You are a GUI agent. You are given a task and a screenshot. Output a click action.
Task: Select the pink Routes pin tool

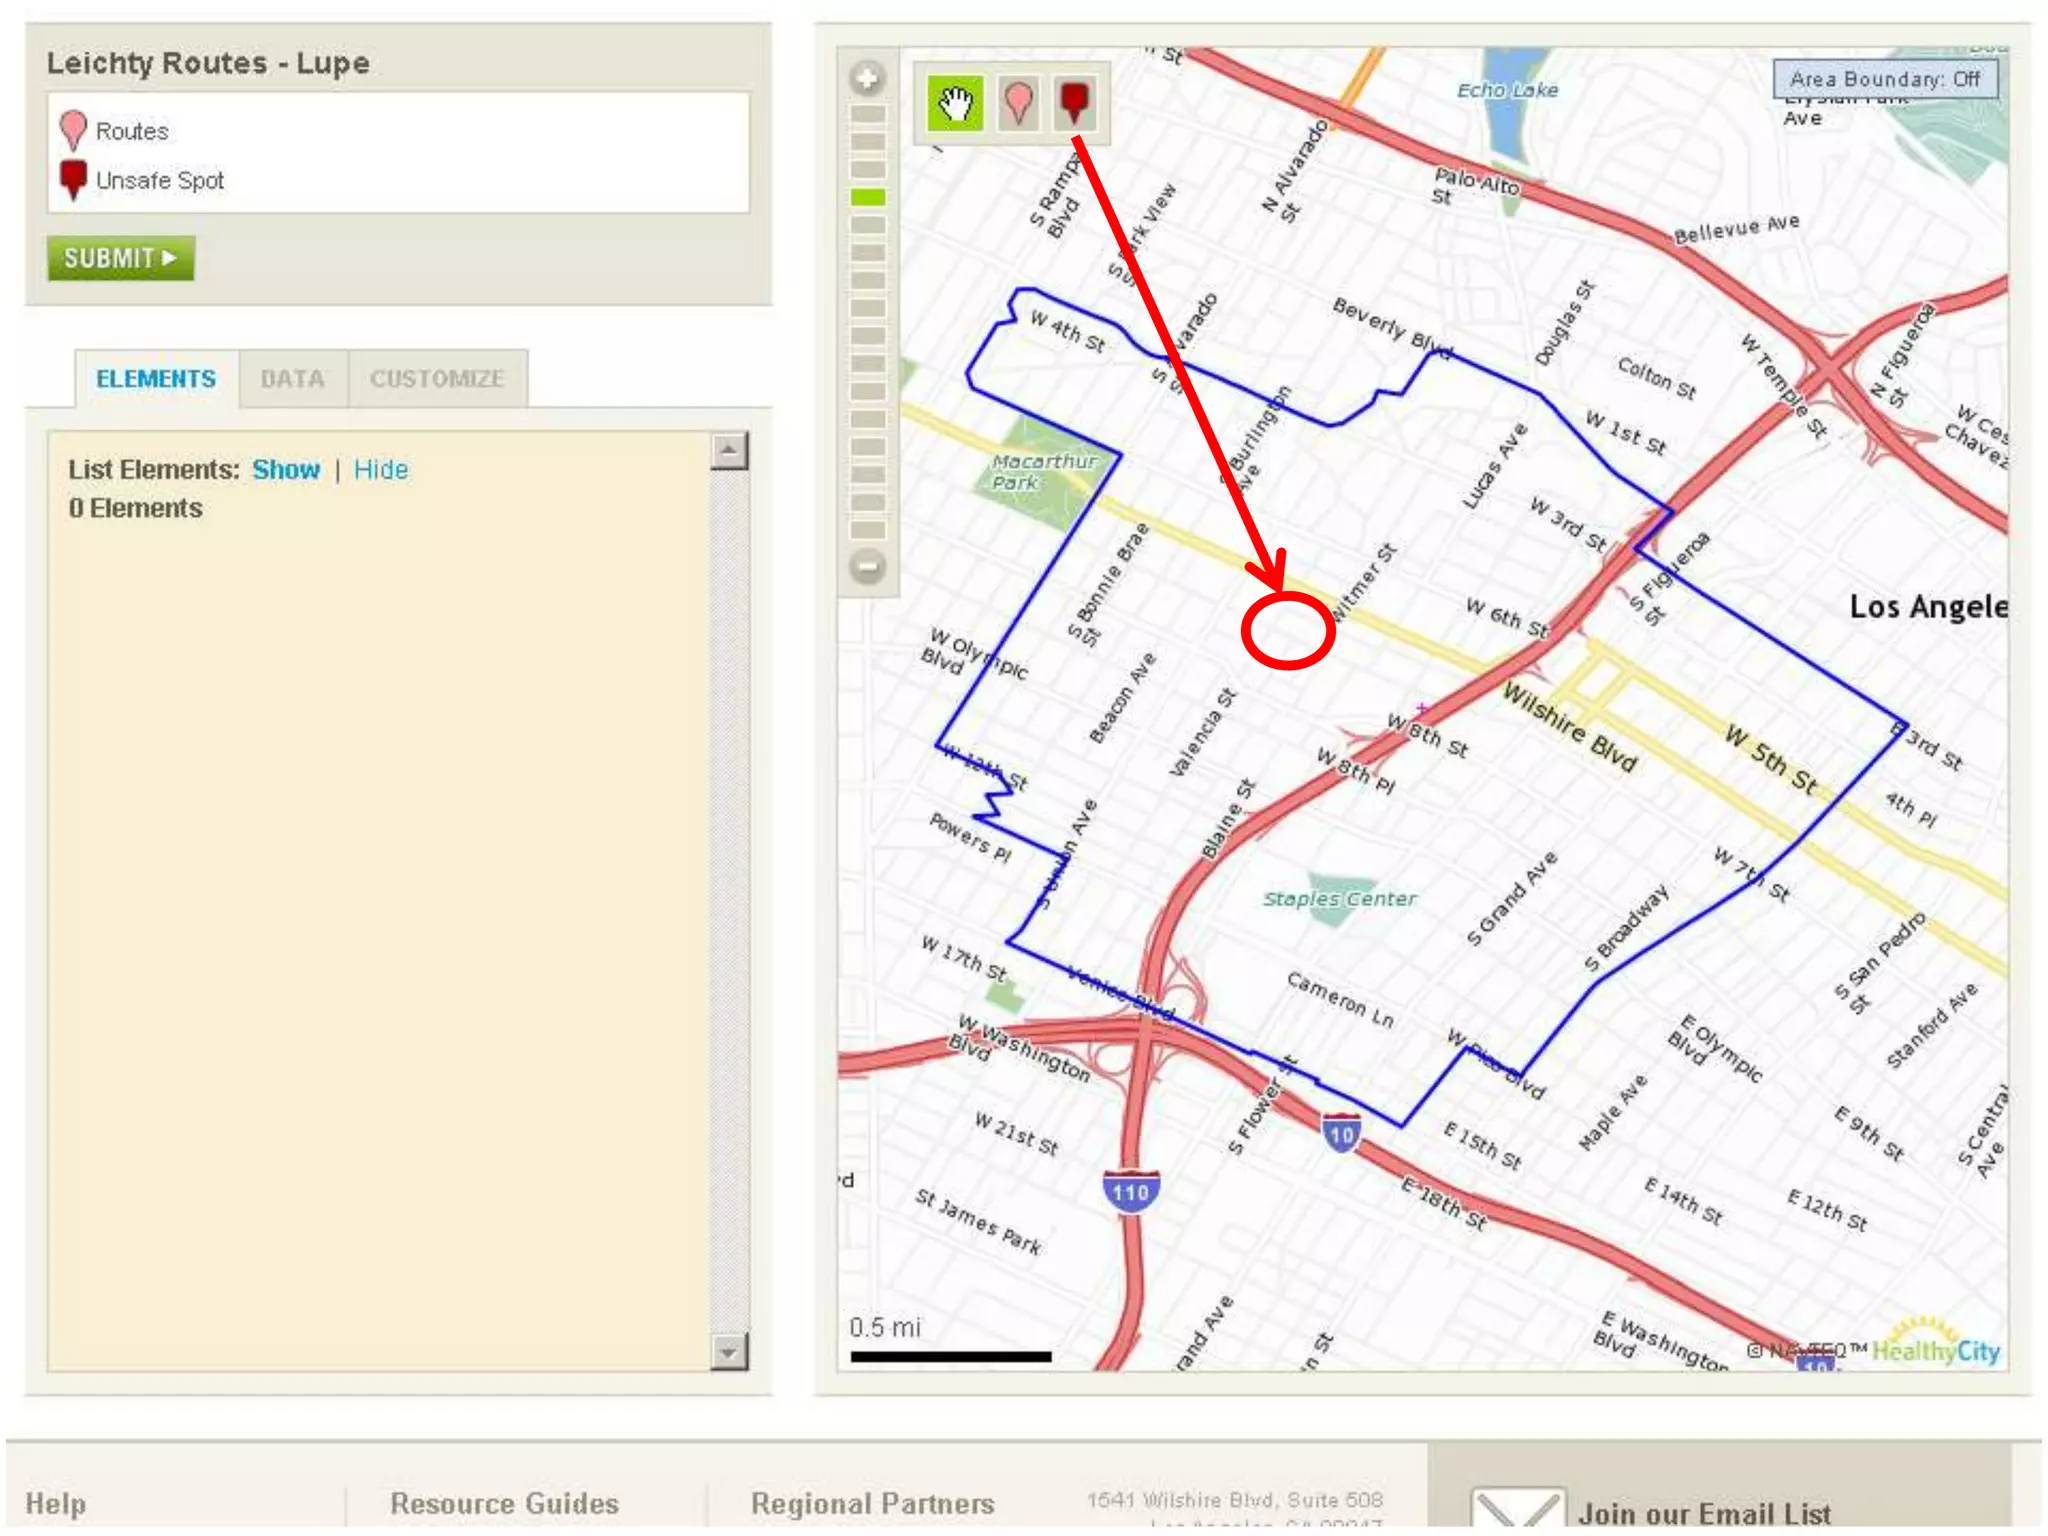click(x=1018, y=103)
